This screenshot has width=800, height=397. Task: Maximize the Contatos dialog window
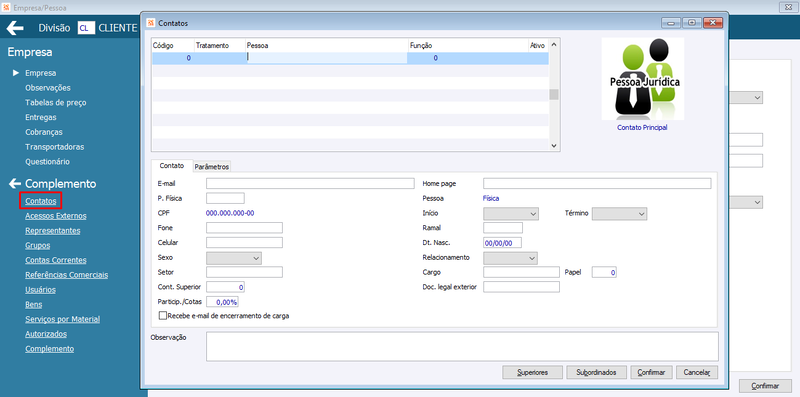pos(692,23)
